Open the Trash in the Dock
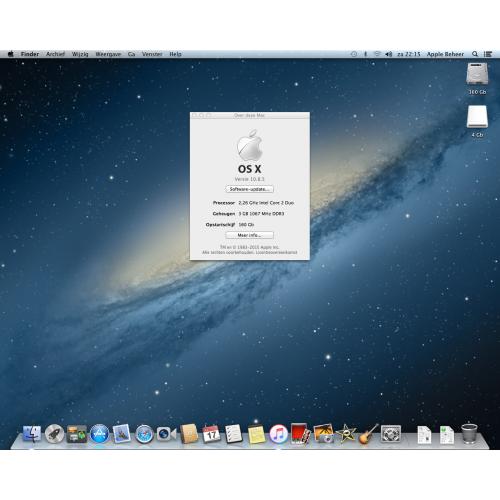 coord(469,433)
